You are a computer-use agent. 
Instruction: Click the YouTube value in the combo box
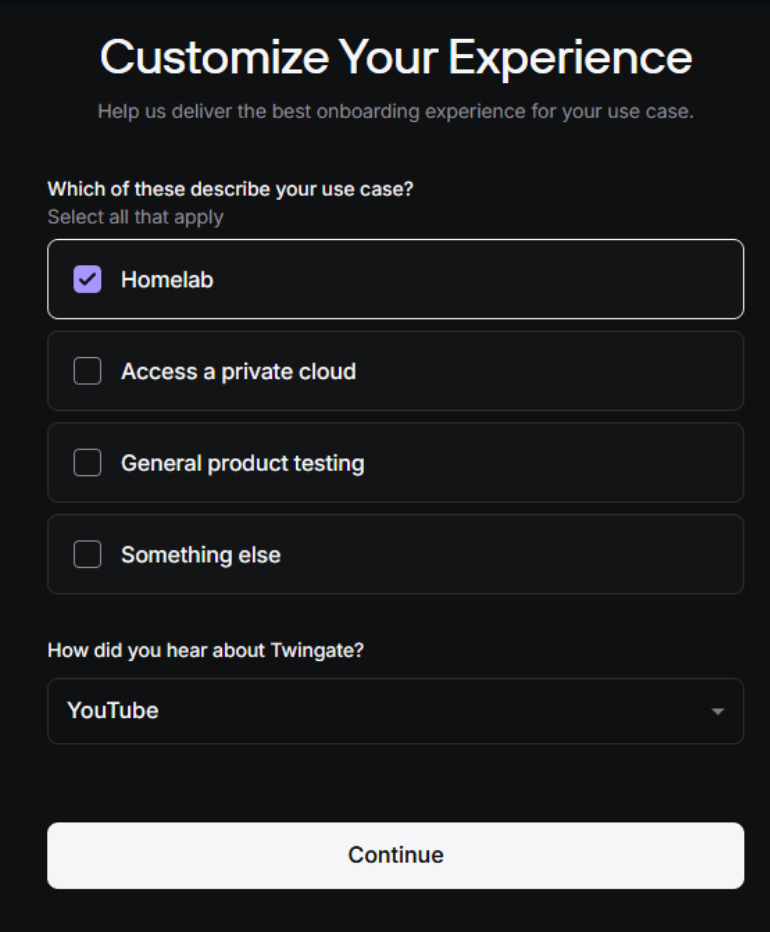point(113,711)
